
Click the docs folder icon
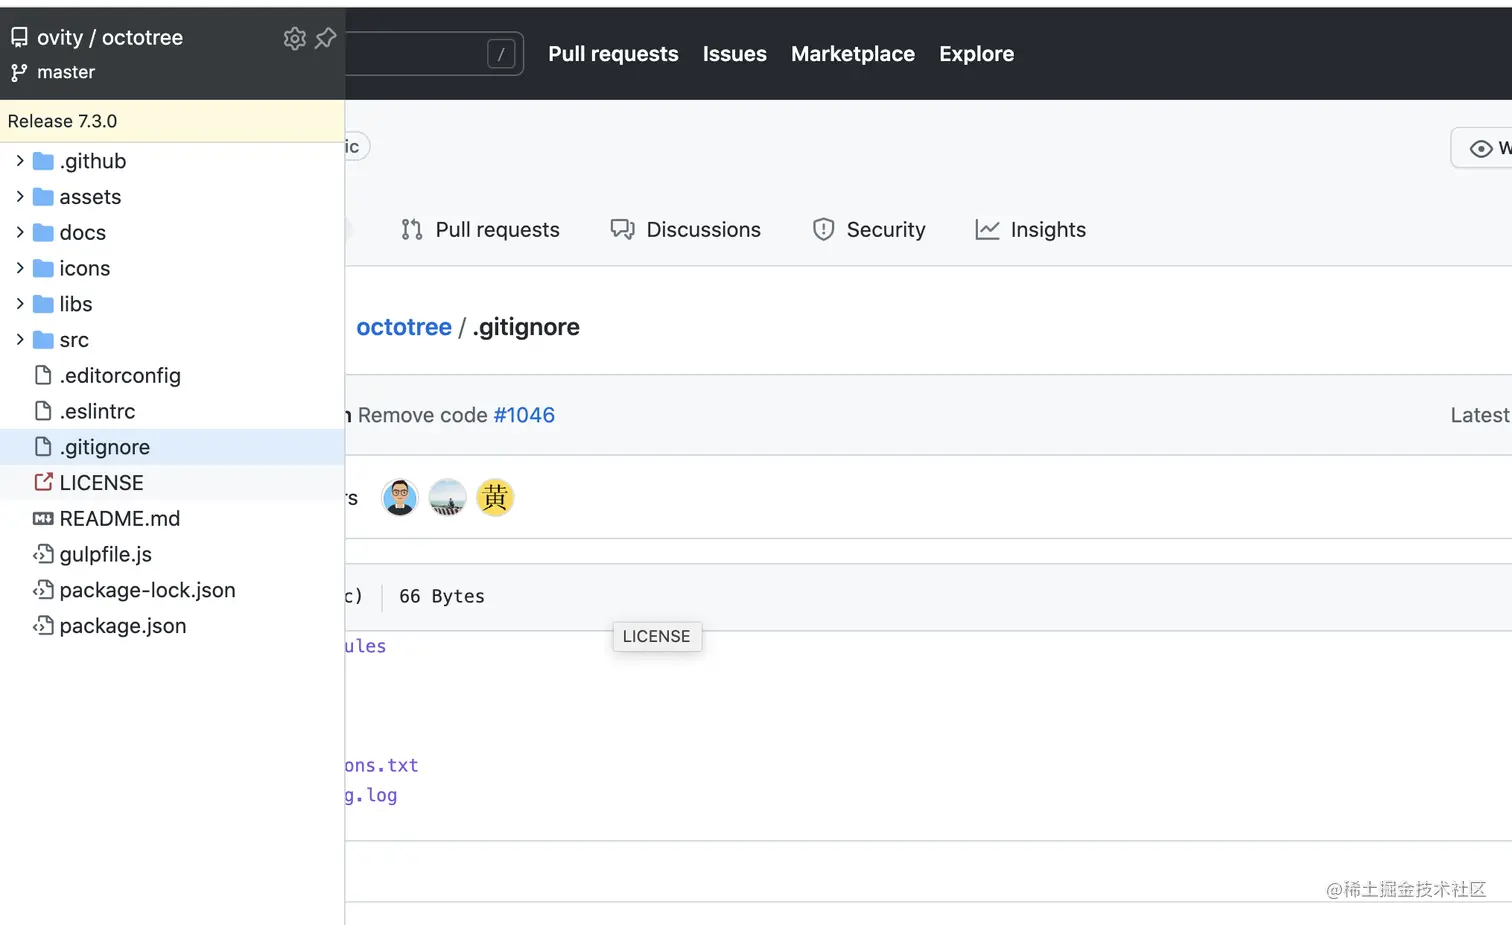click(43, 233)
